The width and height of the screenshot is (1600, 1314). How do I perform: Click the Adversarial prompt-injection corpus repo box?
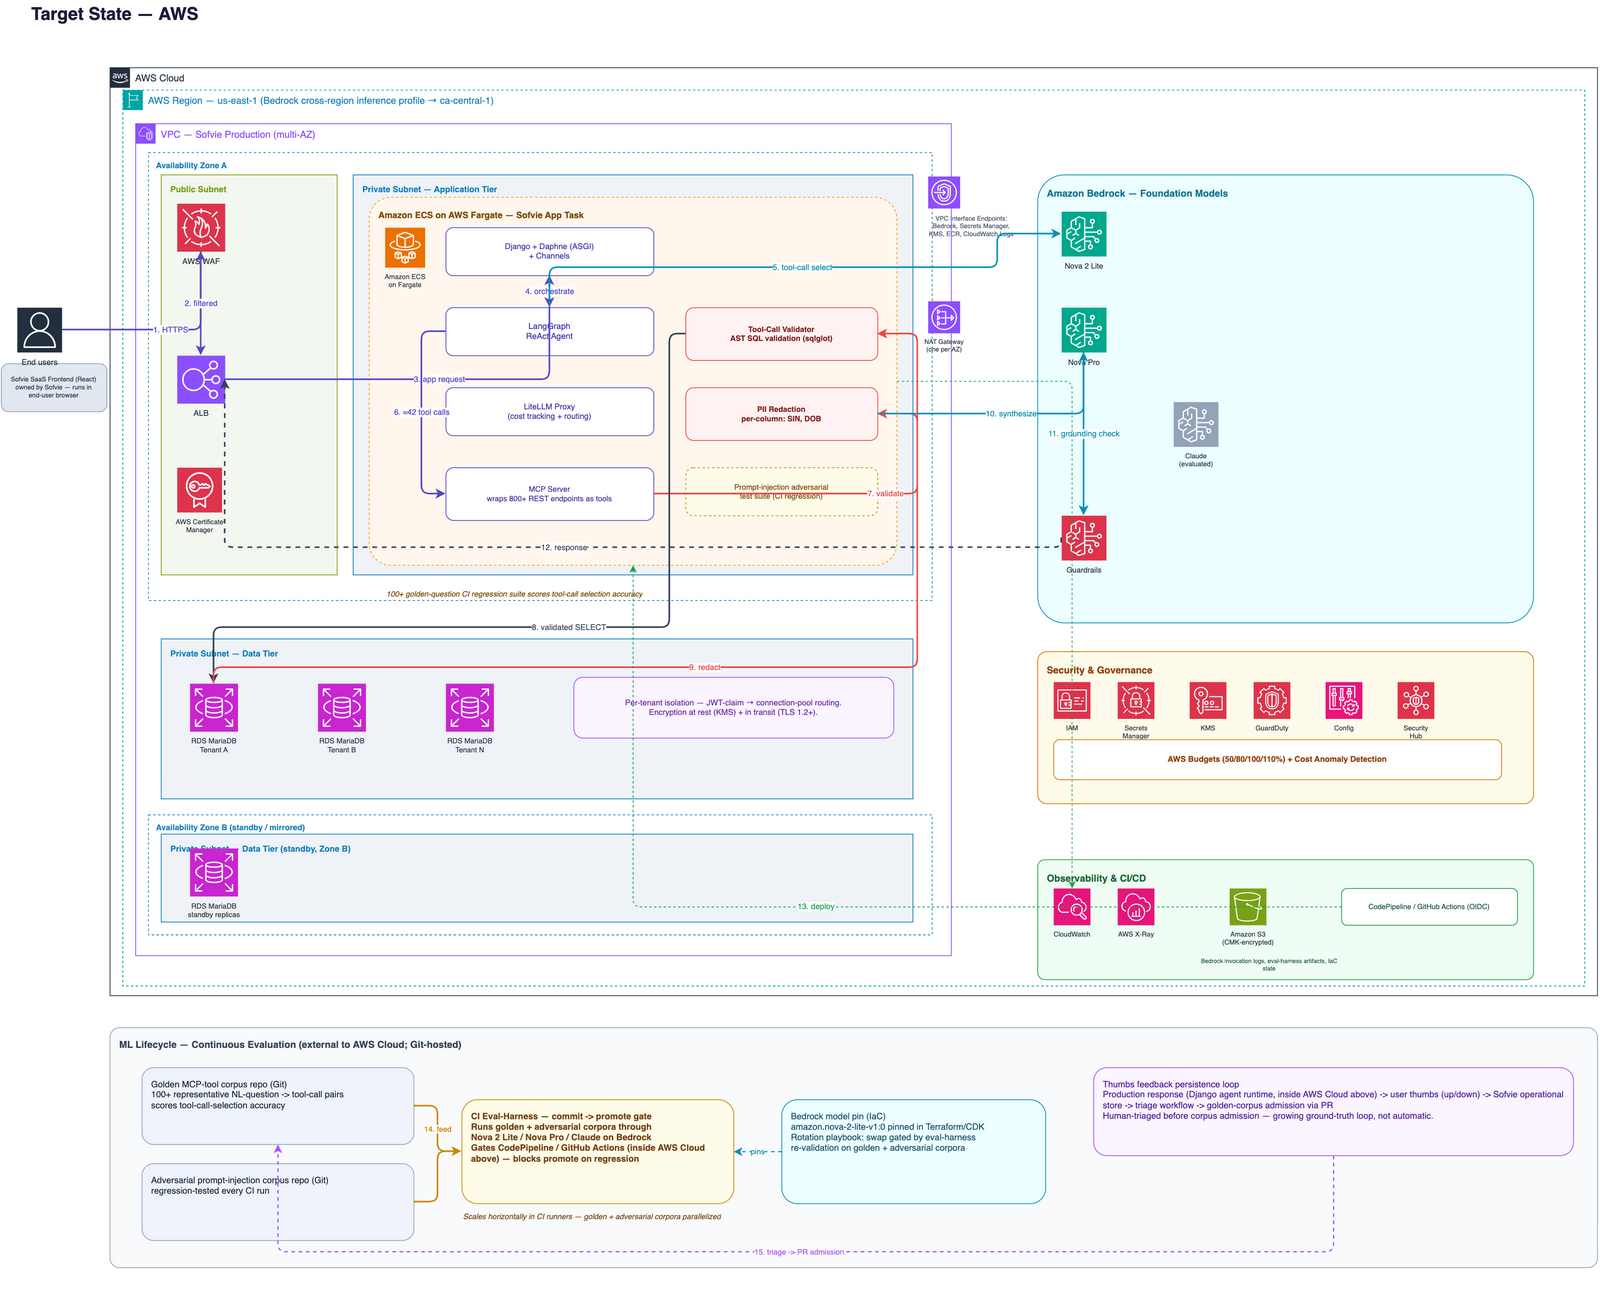(278, 1202)
